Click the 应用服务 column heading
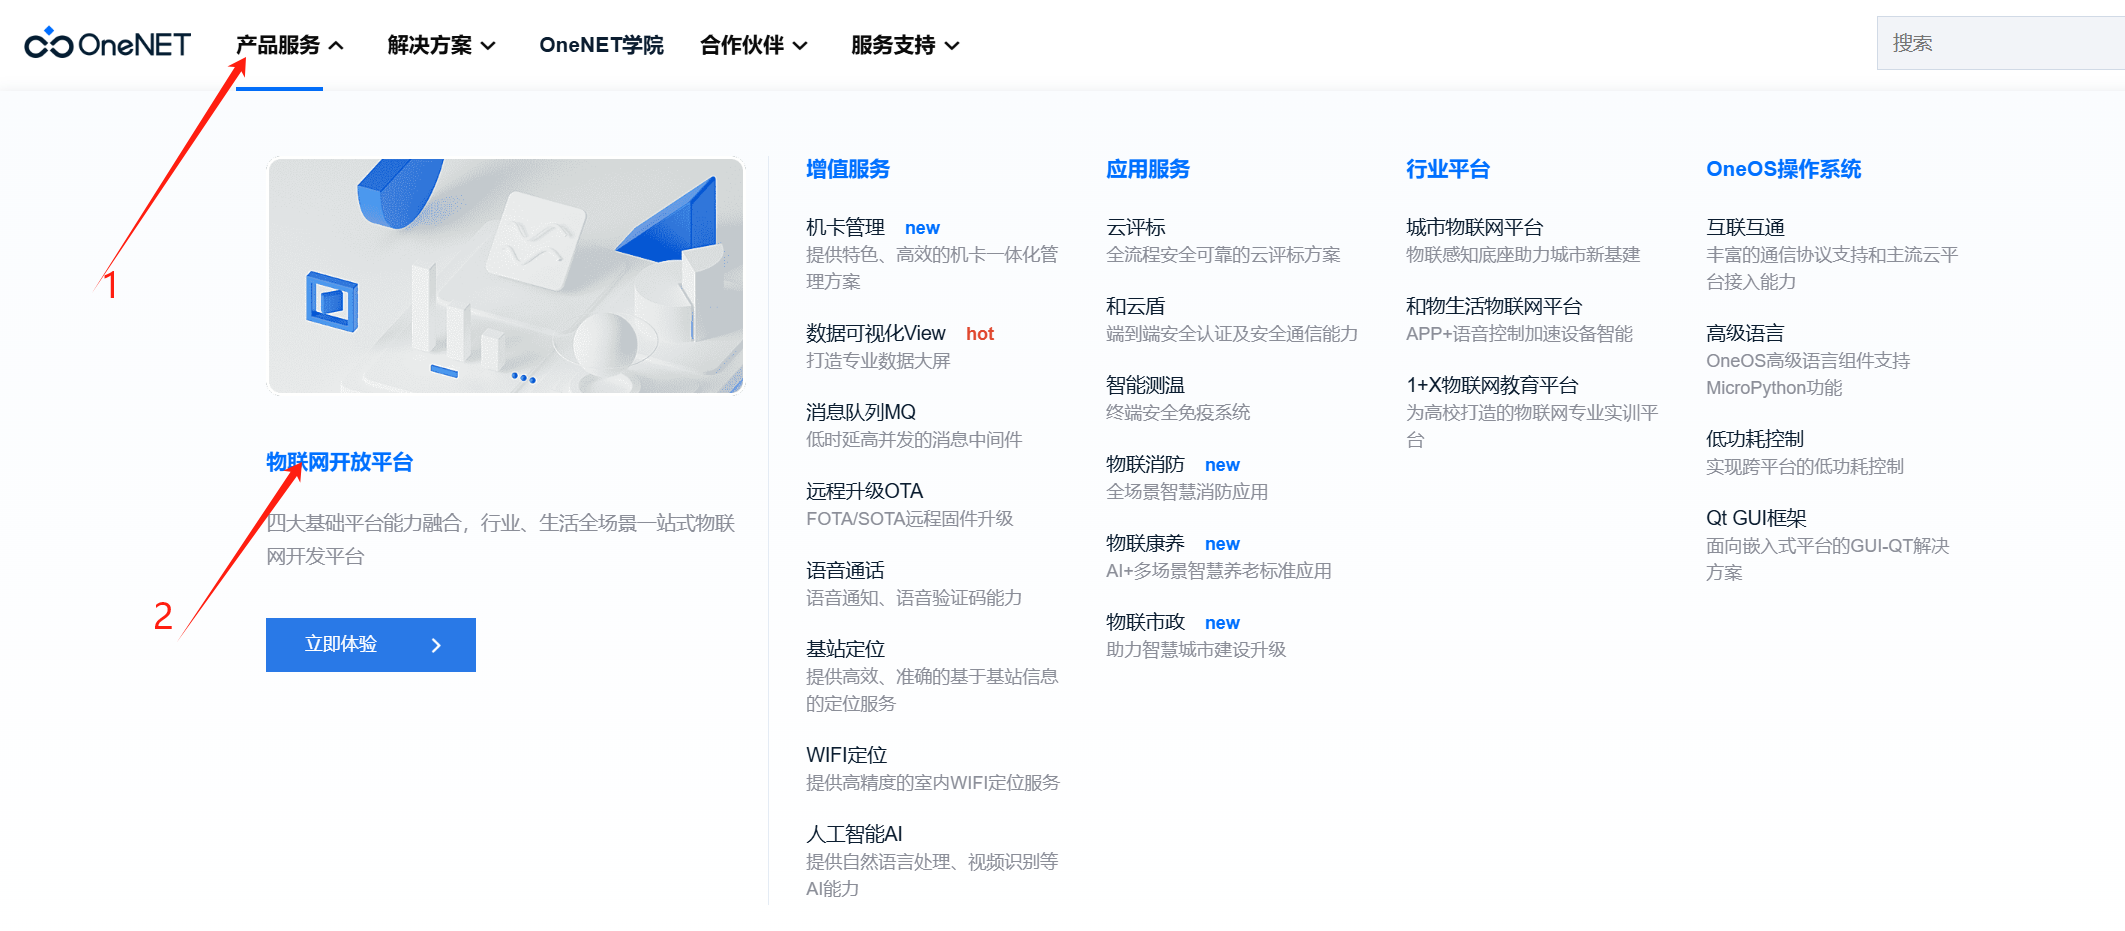 click(1148, 169)
